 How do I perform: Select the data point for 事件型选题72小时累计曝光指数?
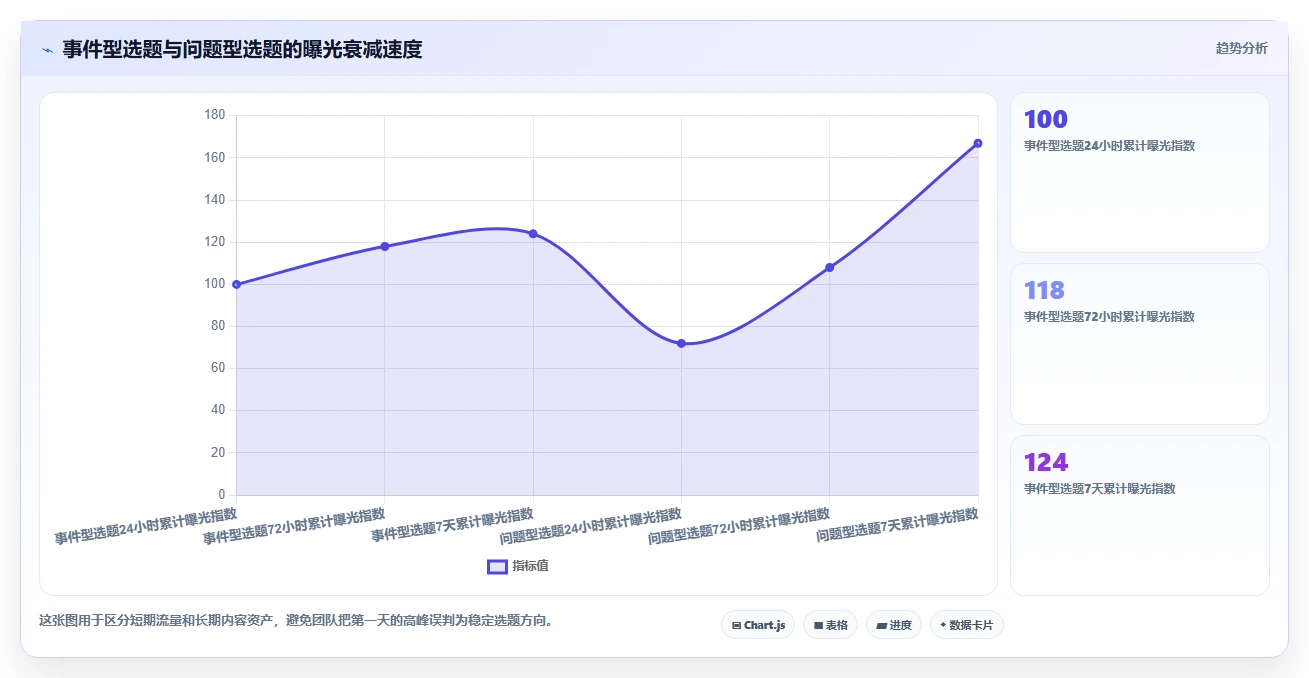point(385,246)
